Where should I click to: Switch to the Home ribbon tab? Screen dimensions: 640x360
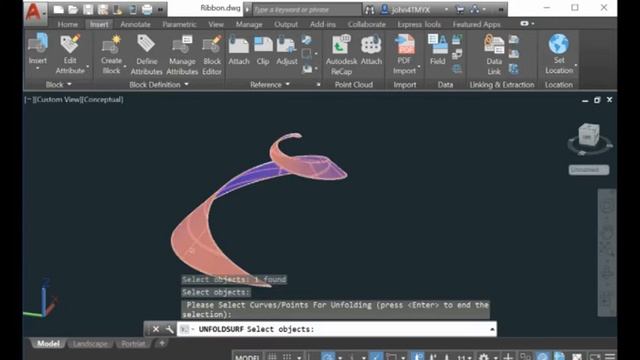click(67, 24)
